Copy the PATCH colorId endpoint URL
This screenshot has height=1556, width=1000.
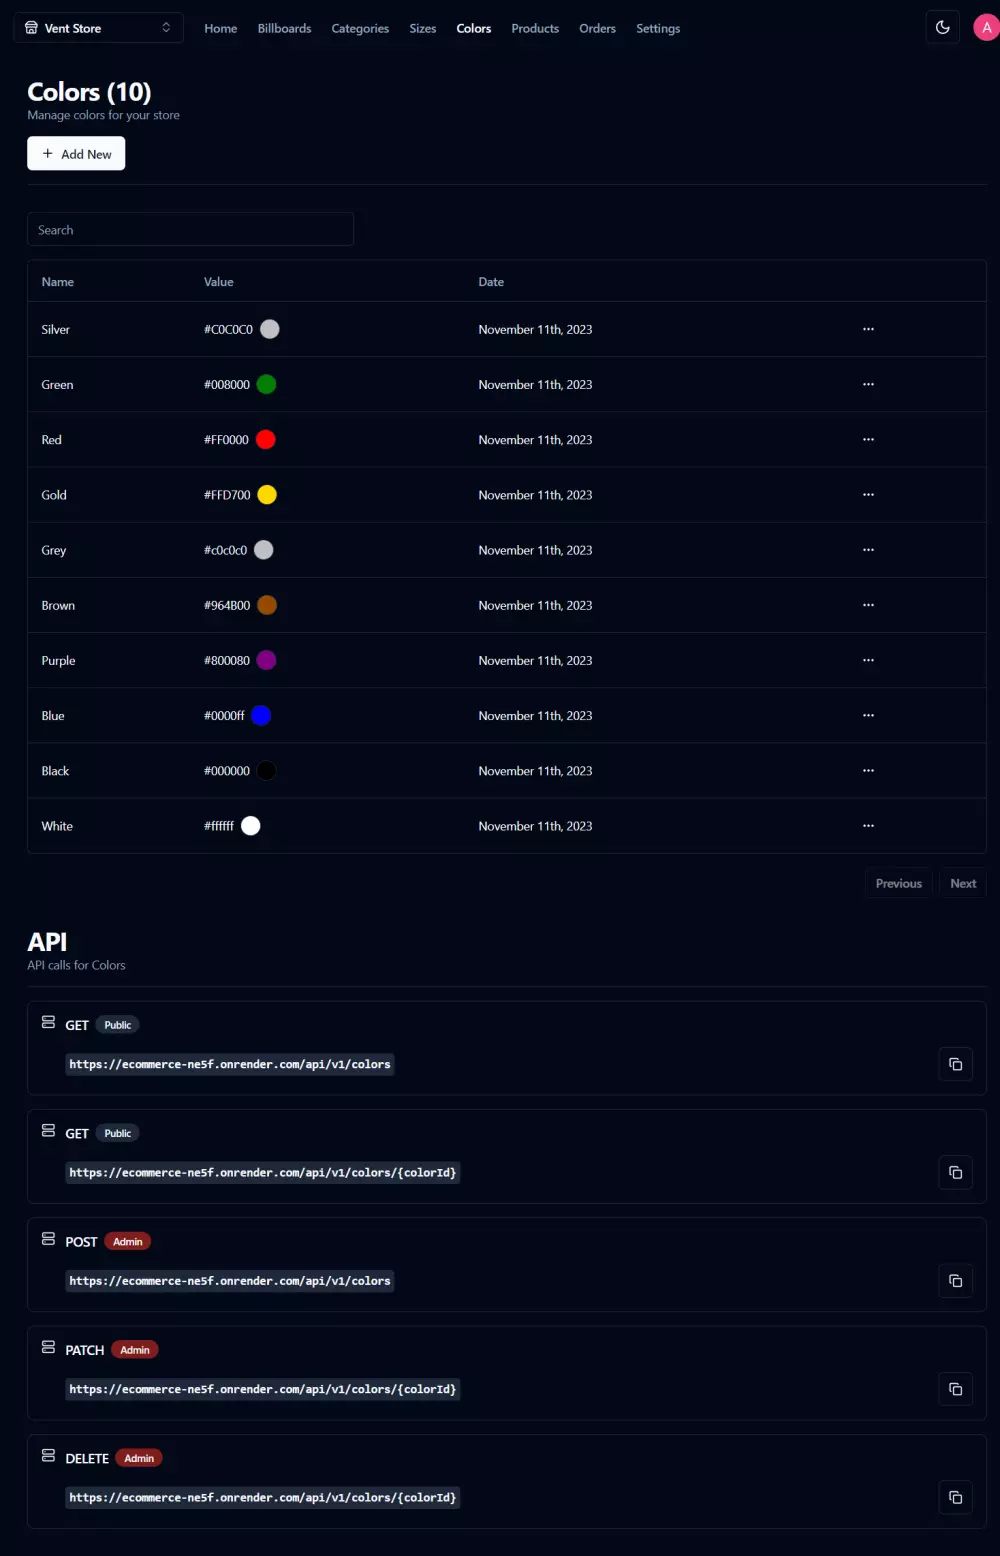(955, 1389)
